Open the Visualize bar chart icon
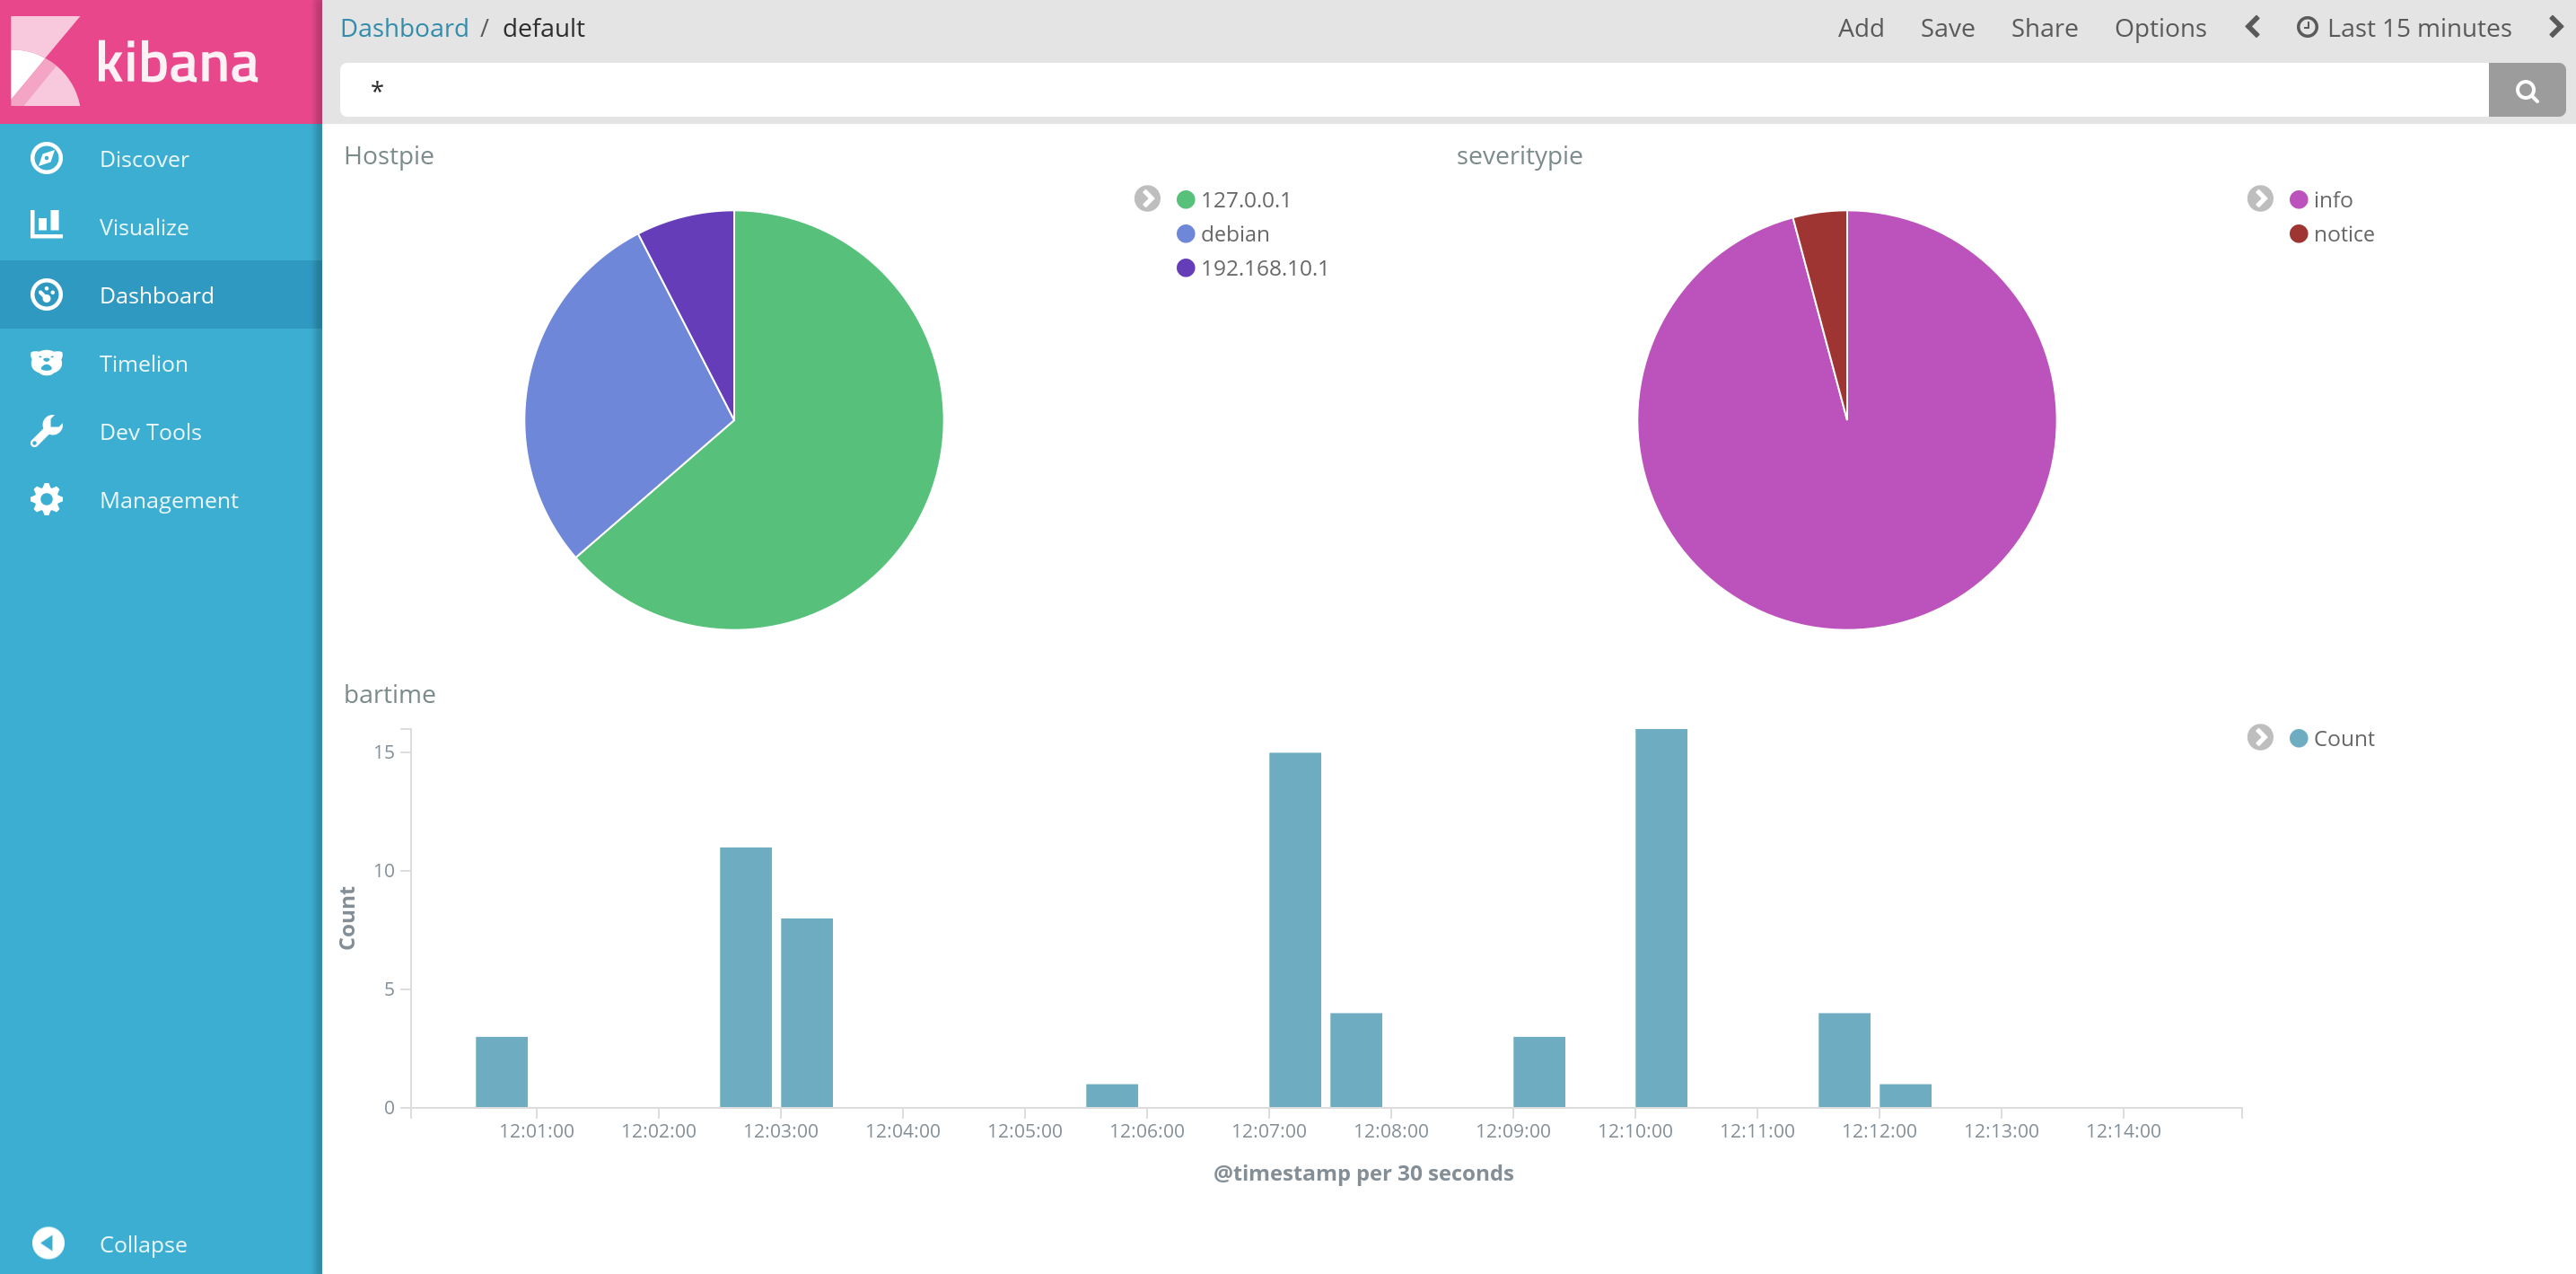The width and height of the screenshot is (2576, 1274). [46, 225]
